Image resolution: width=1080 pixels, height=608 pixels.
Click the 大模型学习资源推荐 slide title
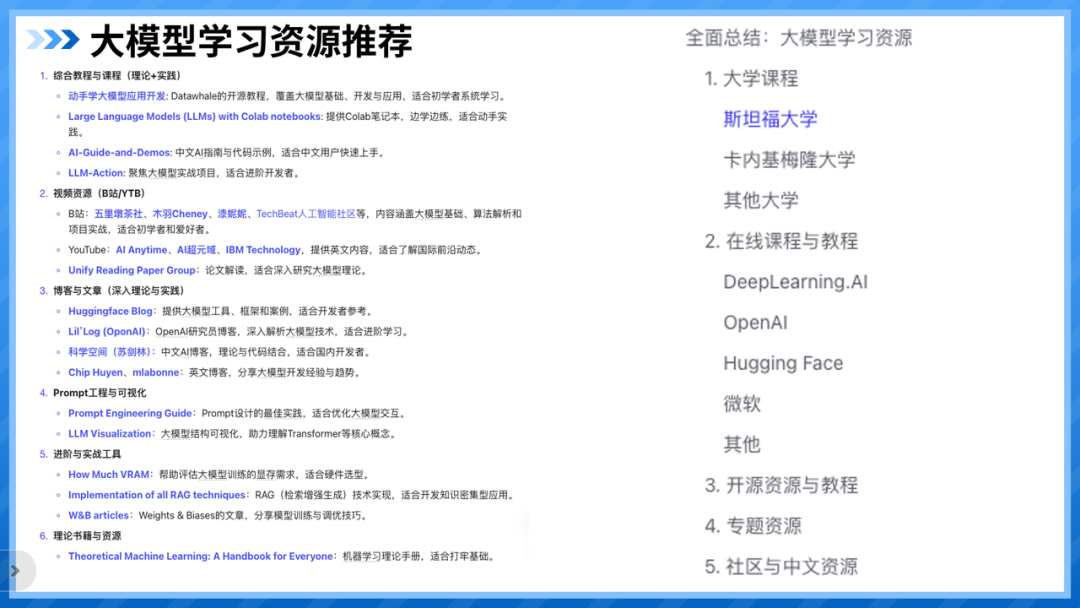click(251, 41)
